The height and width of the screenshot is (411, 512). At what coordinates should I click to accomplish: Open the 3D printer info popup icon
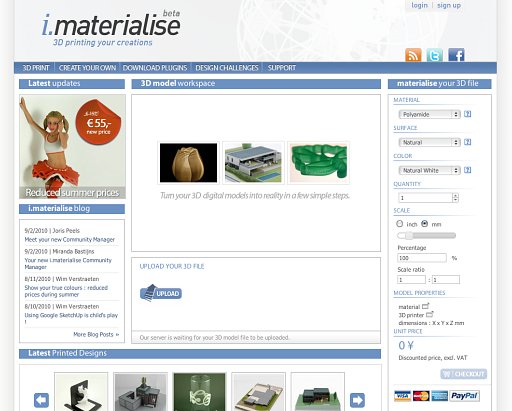[x=430, y=314]
